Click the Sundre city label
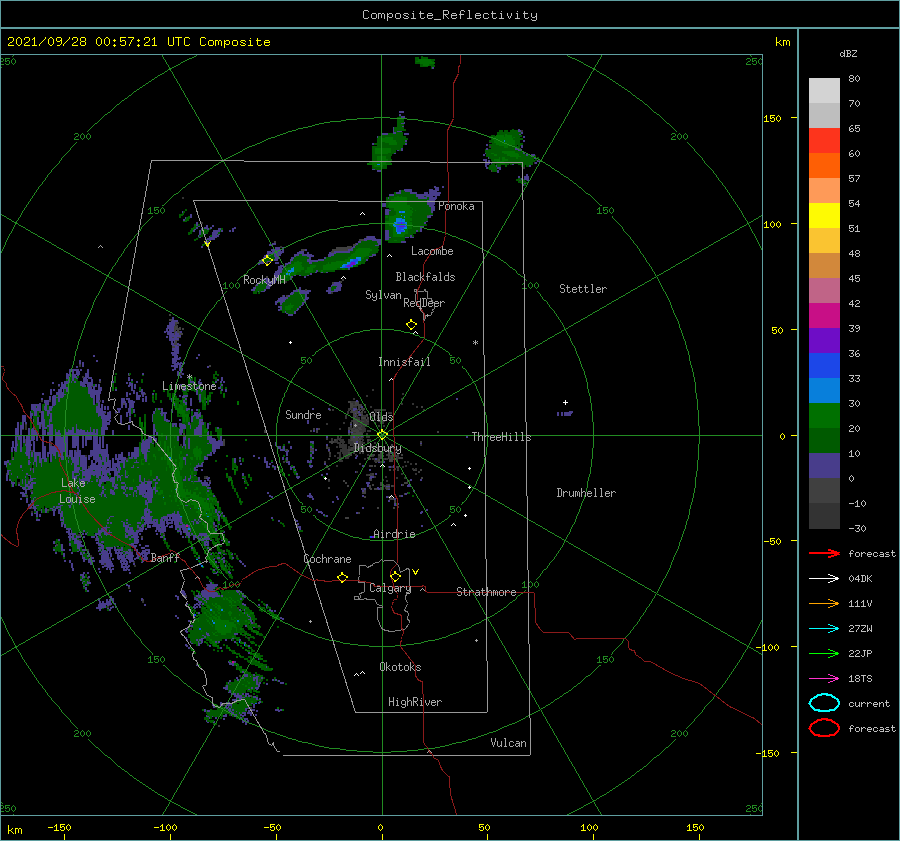Screen dimensions: 900x841 pyautogui.click(x=303, y=414)
